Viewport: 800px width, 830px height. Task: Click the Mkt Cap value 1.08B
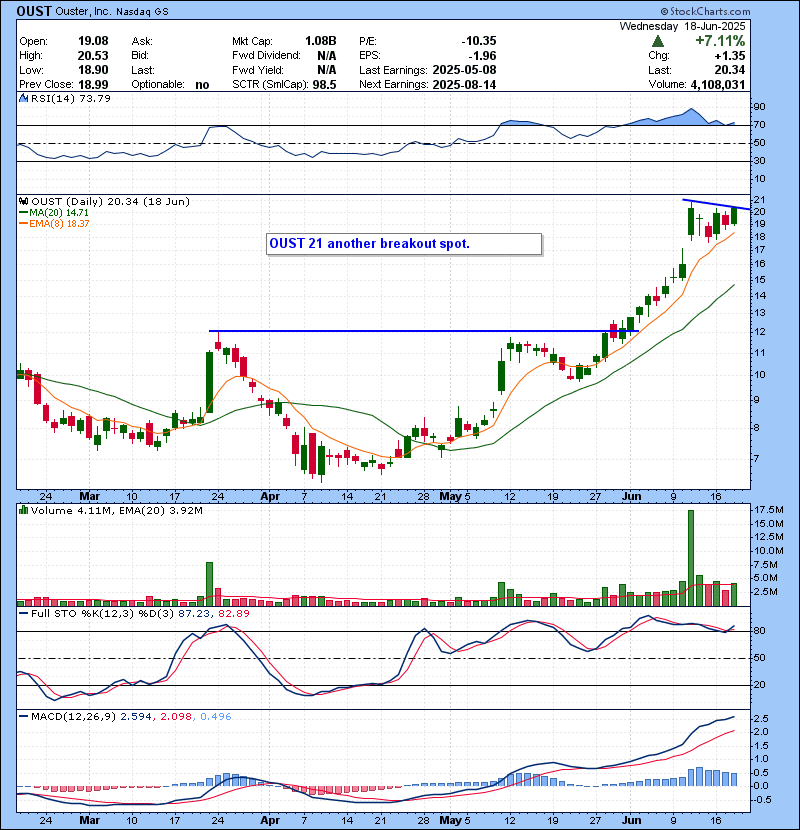(320, 41)
